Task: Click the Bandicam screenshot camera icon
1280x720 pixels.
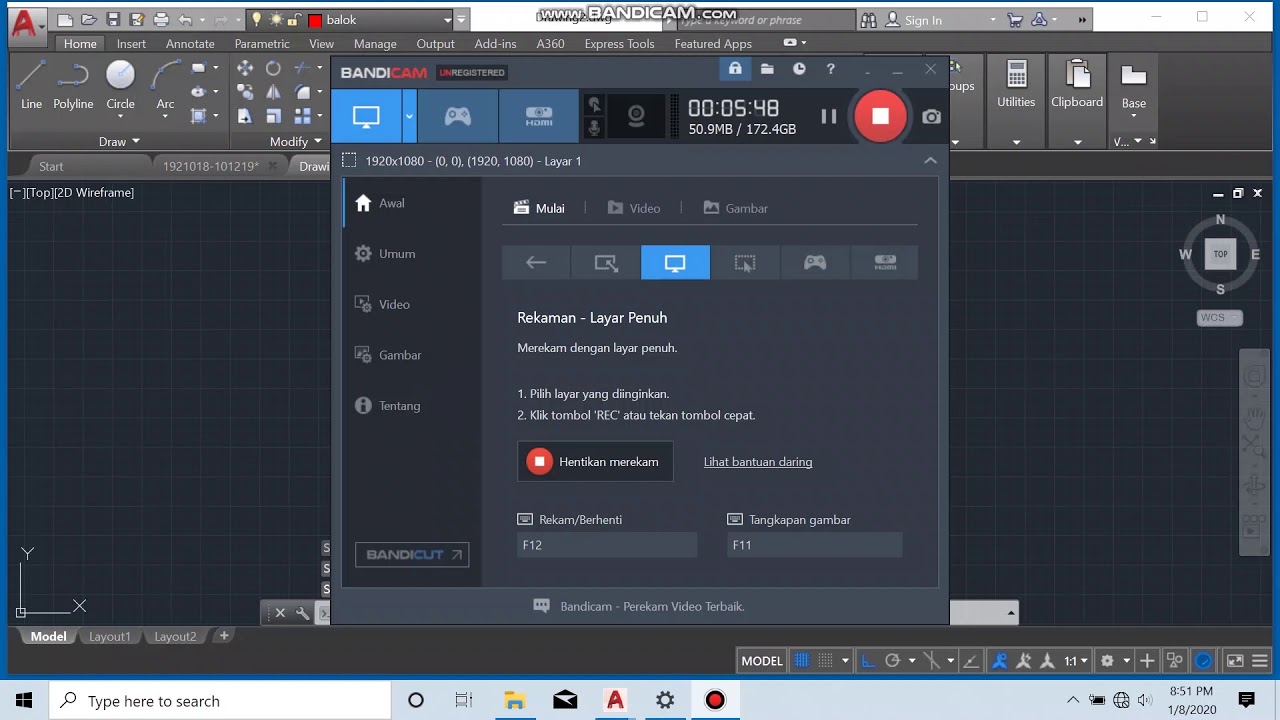Action: (x=932, y=117)
